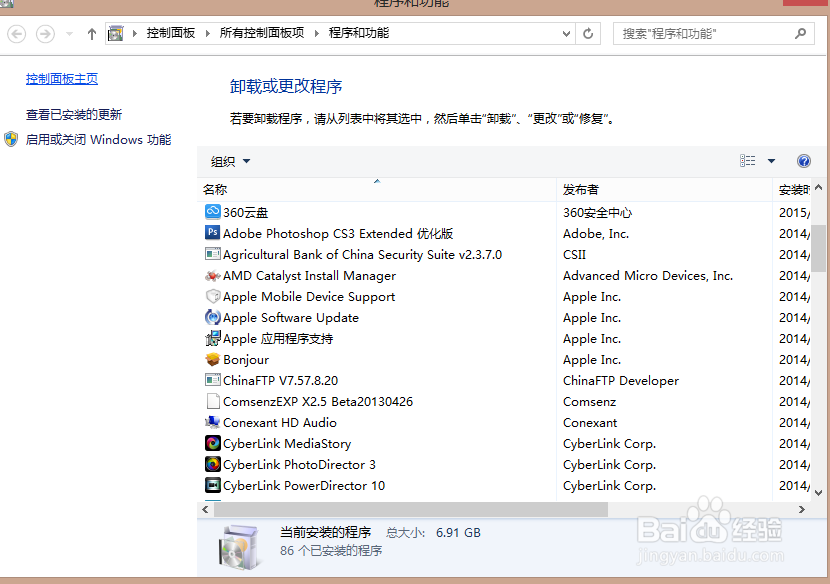
Task: Click the Apple 应用程序支持 icon
Action: click(212, 338)
